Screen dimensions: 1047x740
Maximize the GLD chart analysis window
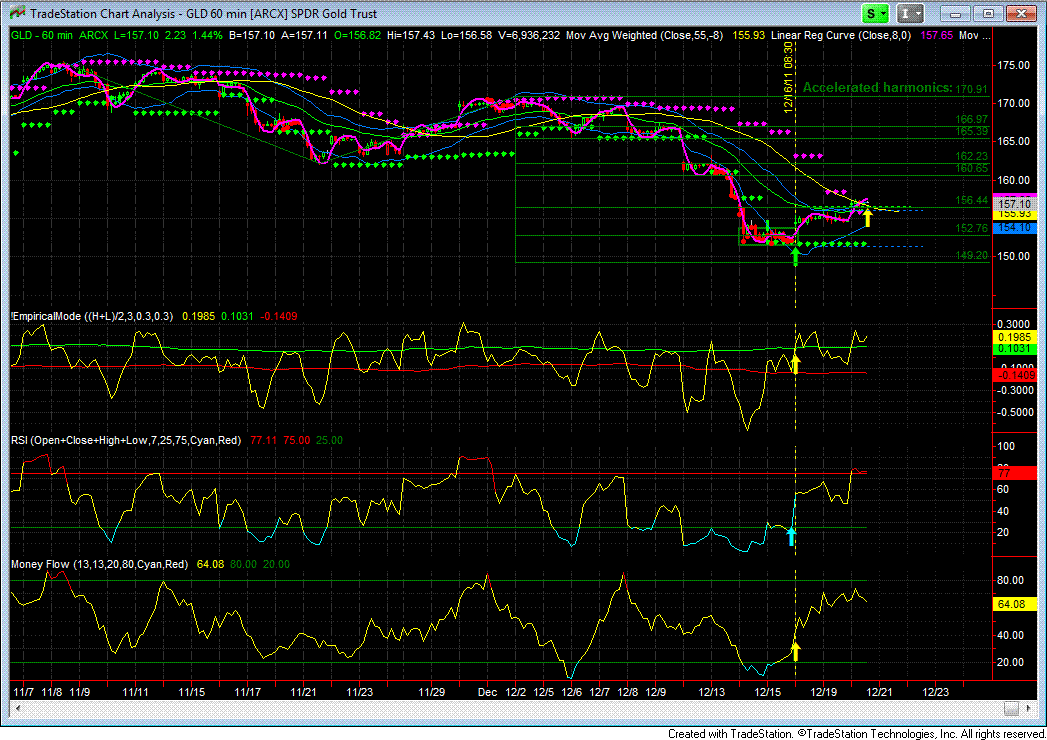tap(988, 13)
